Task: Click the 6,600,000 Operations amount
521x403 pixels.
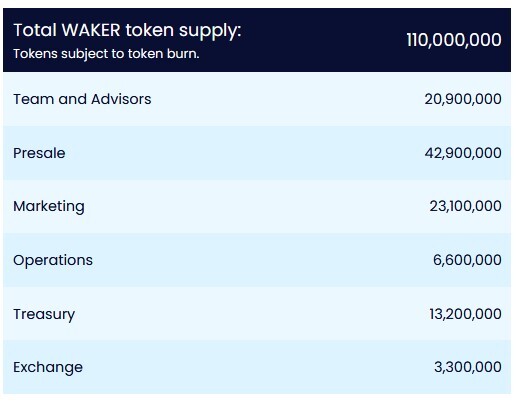Action: (467, 260)
